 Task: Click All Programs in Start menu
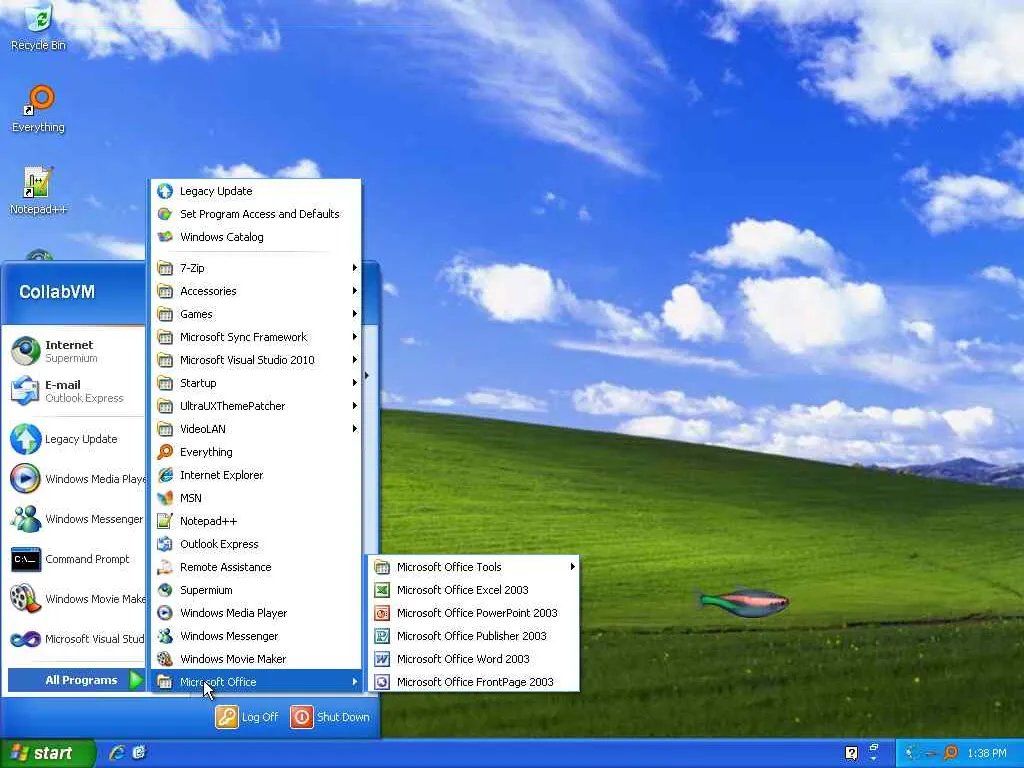(x=76, y=680)
